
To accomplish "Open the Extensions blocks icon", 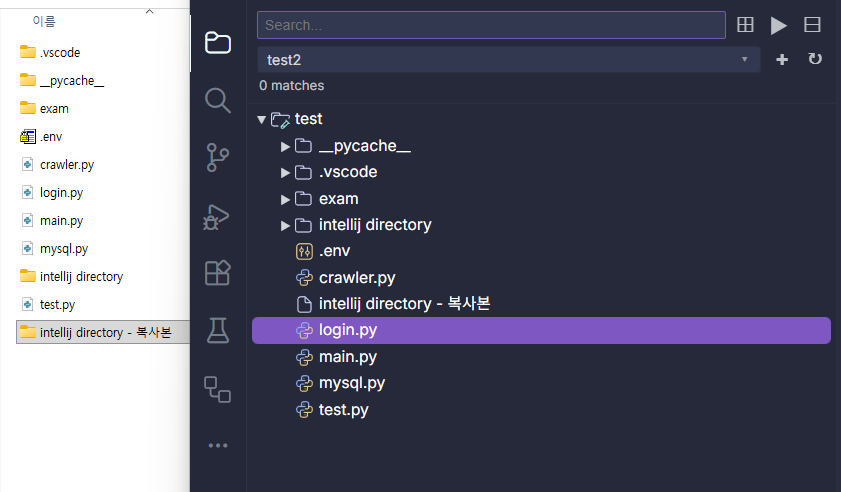I will [x=218, y=273].
